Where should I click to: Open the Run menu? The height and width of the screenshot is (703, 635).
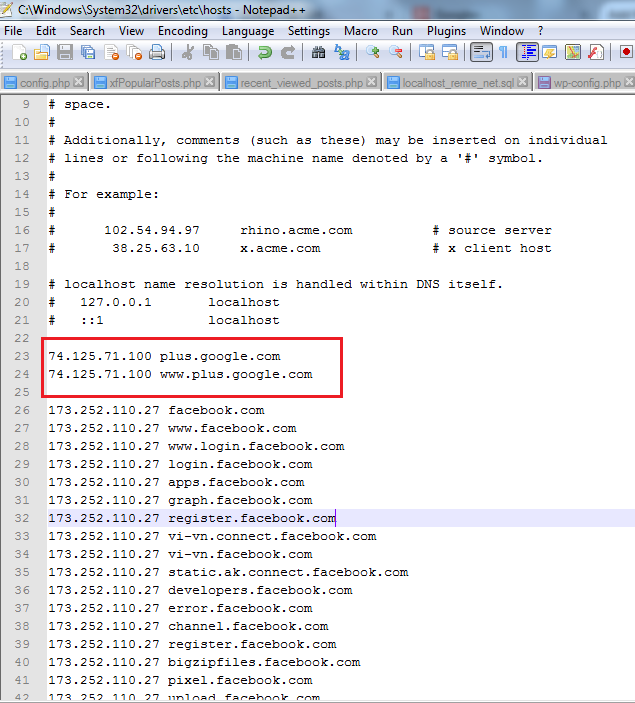(402, 31)
